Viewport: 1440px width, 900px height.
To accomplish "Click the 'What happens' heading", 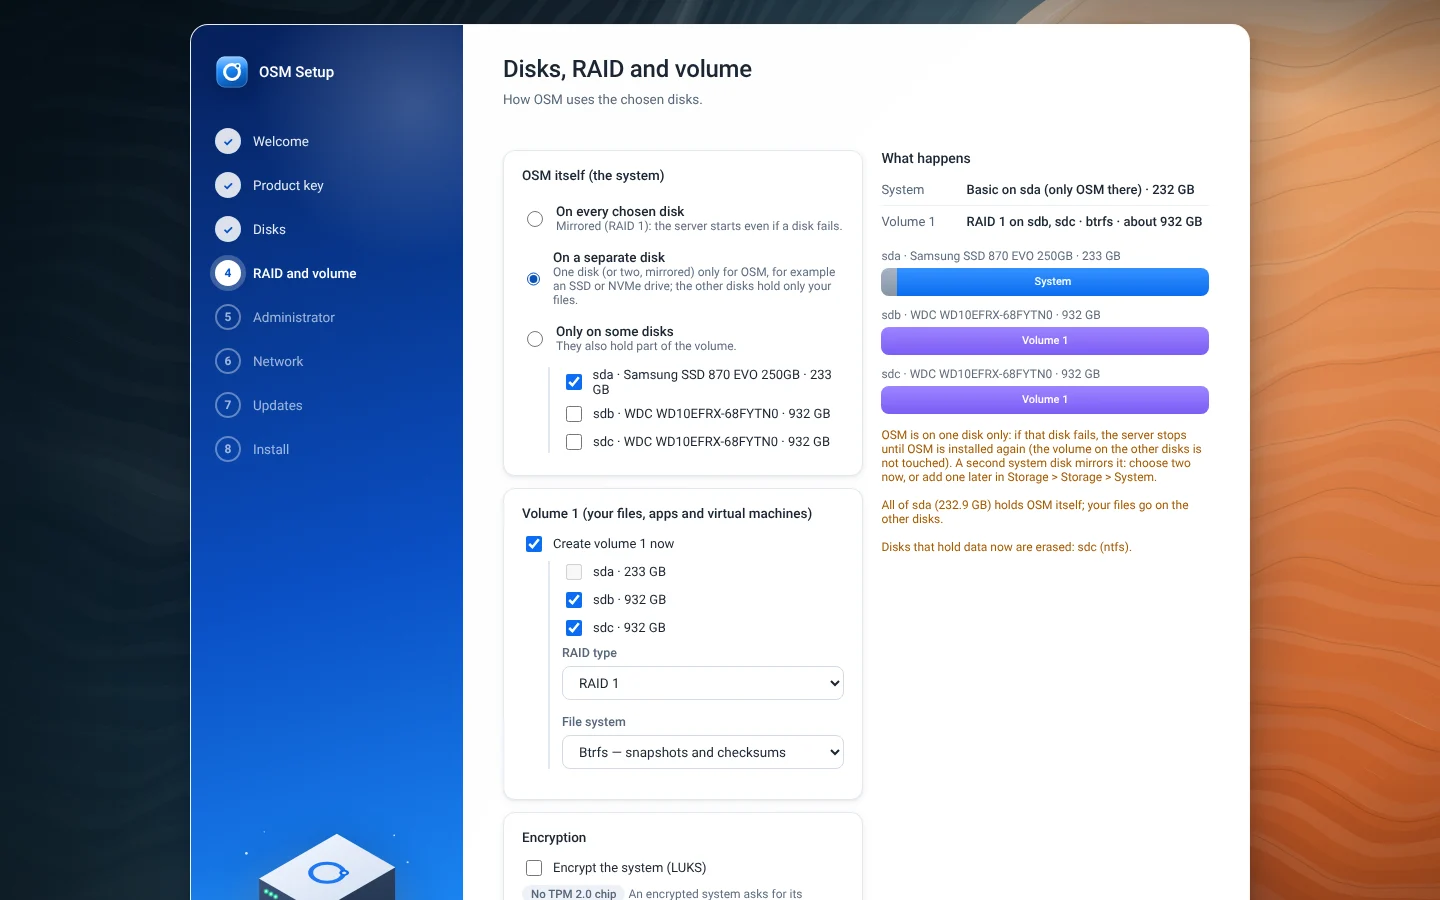I will coord(926,158).
